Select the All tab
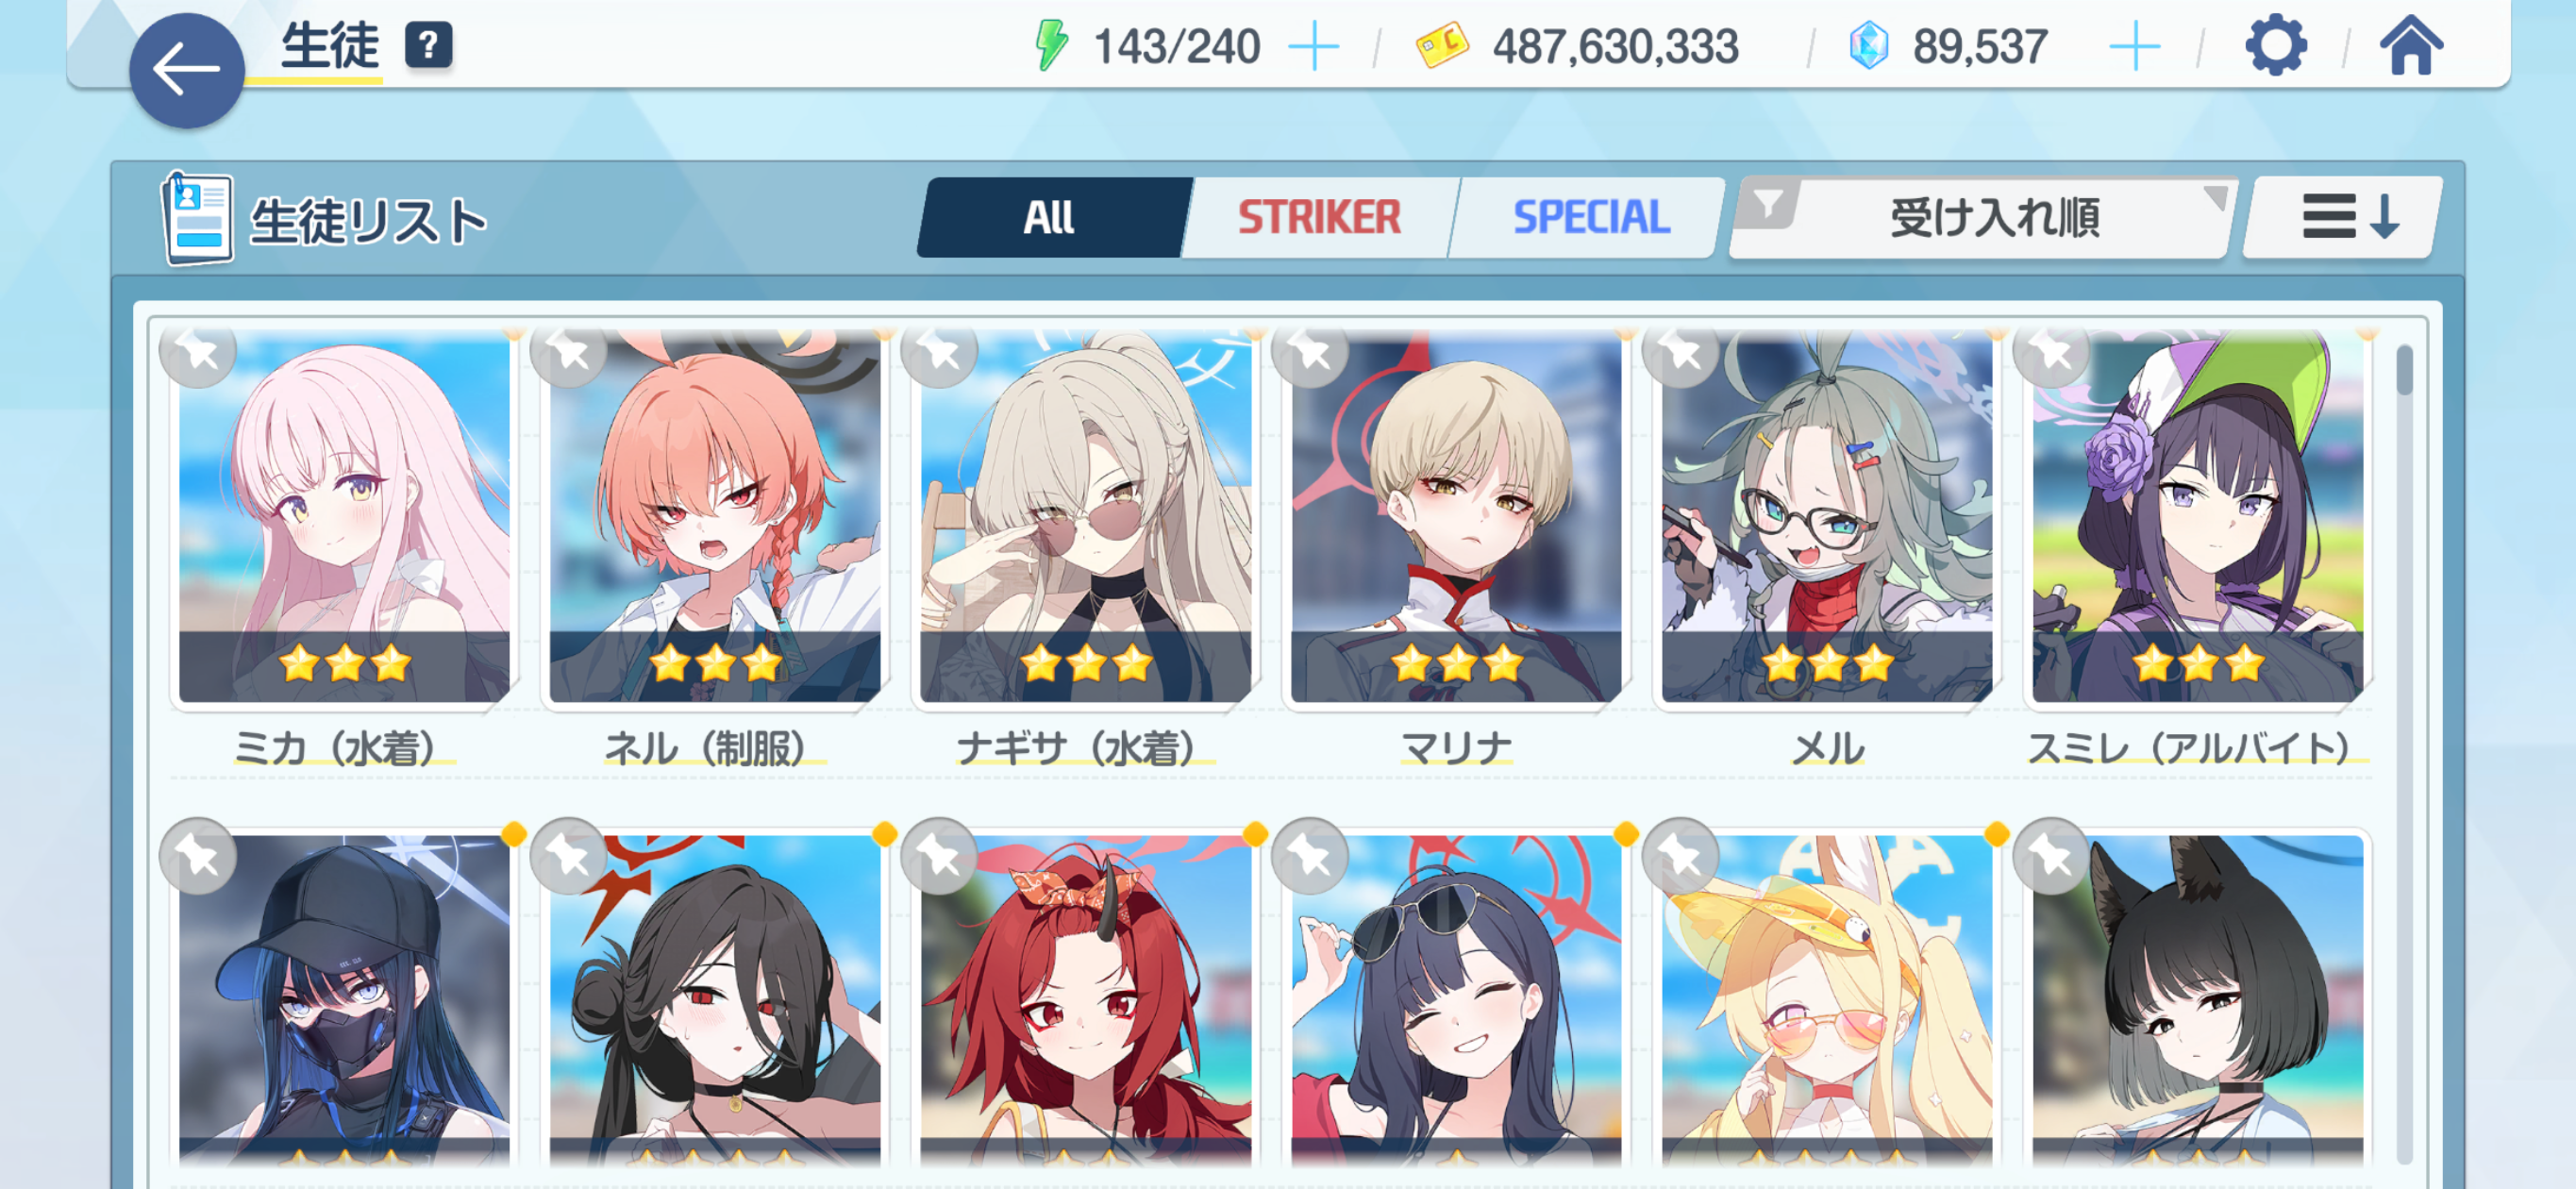 point(1050,218)
